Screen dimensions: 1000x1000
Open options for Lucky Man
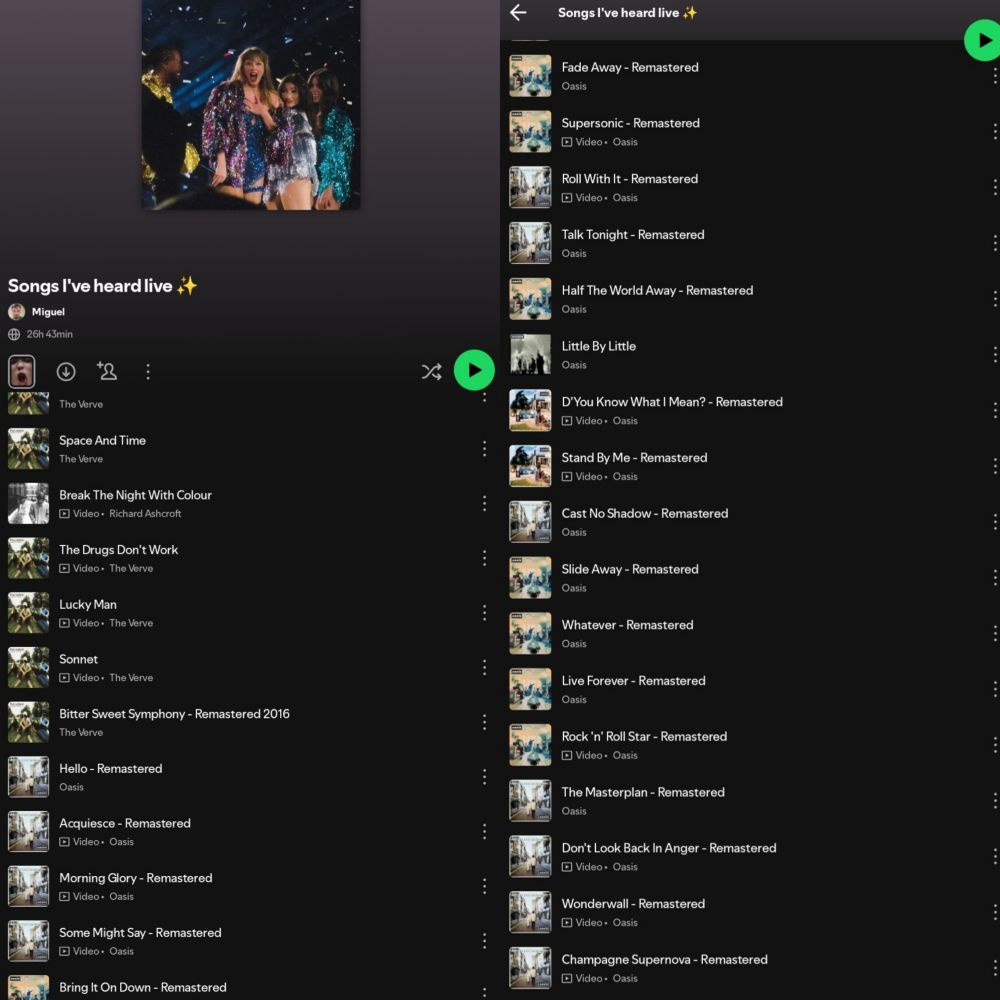coord(484,613)
